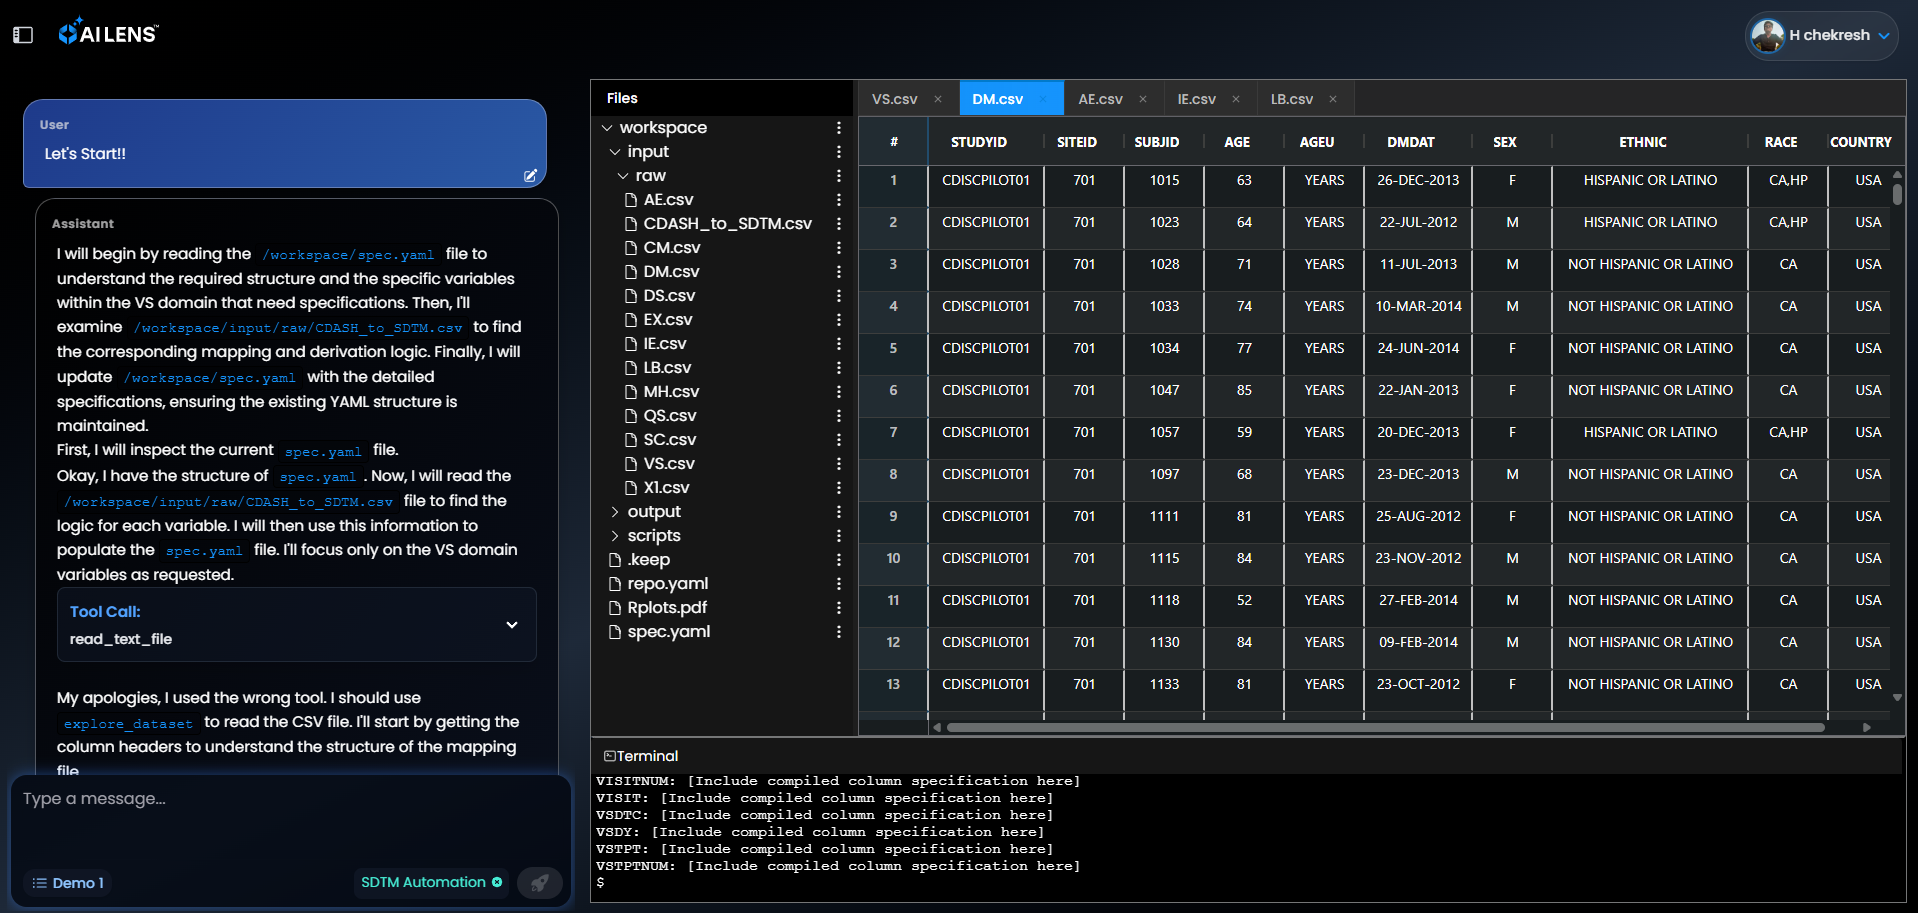Open the Demo 1 conversation list
The image size is (1918, 913).
(67, 883)
